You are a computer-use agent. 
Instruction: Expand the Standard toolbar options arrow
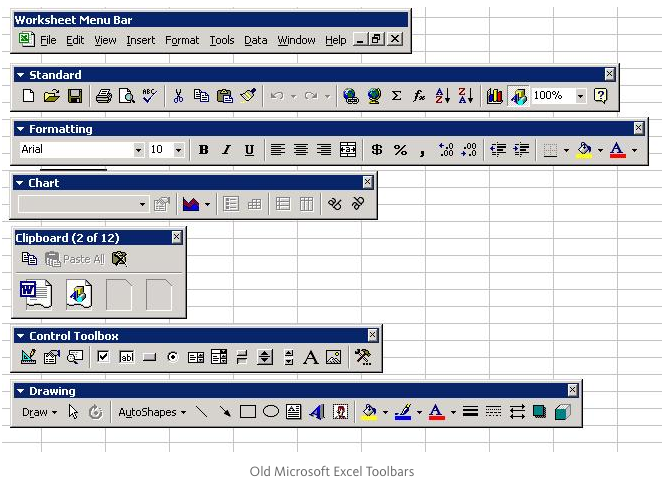[20, 75]
